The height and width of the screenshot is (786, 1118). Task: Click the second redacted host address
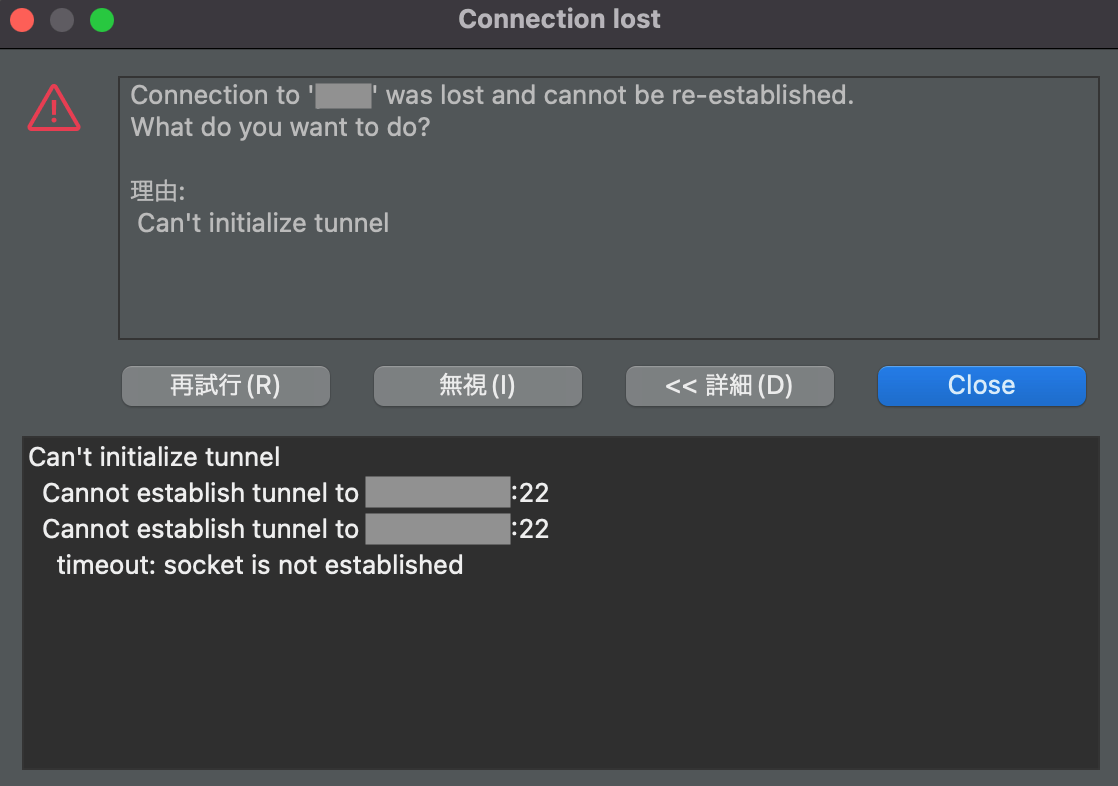(x=438, y=529)
